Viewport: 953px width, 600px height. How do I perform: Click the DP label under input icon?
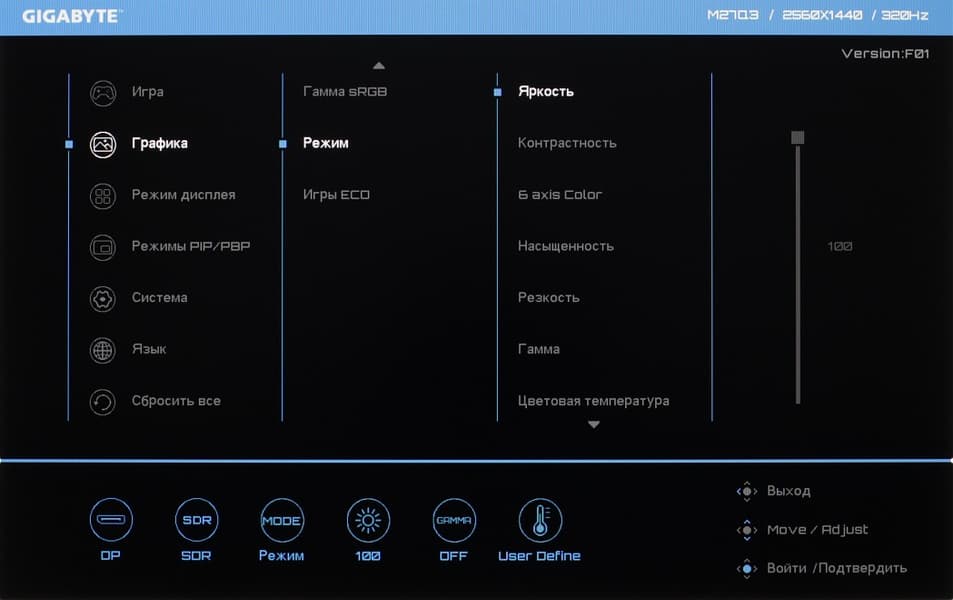click(111, 556)
